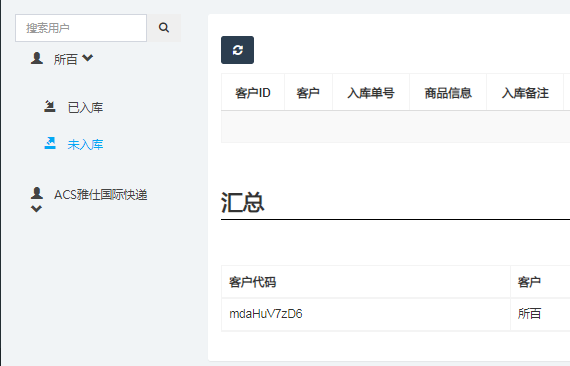Click the 入库单号 column header

[371, 93]
